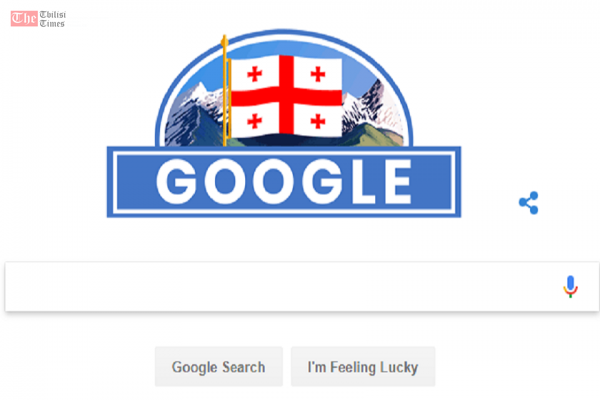This screenshot has width=600, height=400.
Task: Open the GOOGLE doodle blue banner
Action: coord(284,182)
